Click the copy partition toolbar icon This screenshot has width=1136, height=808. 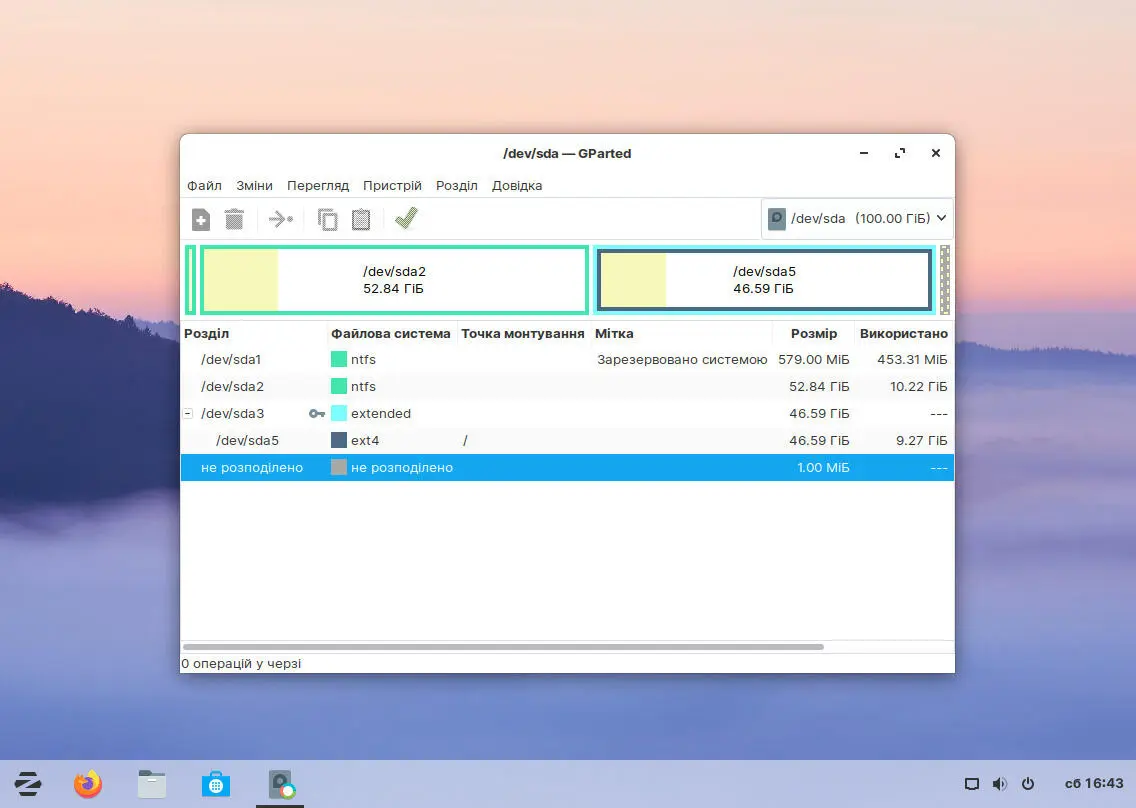(327, 219)
